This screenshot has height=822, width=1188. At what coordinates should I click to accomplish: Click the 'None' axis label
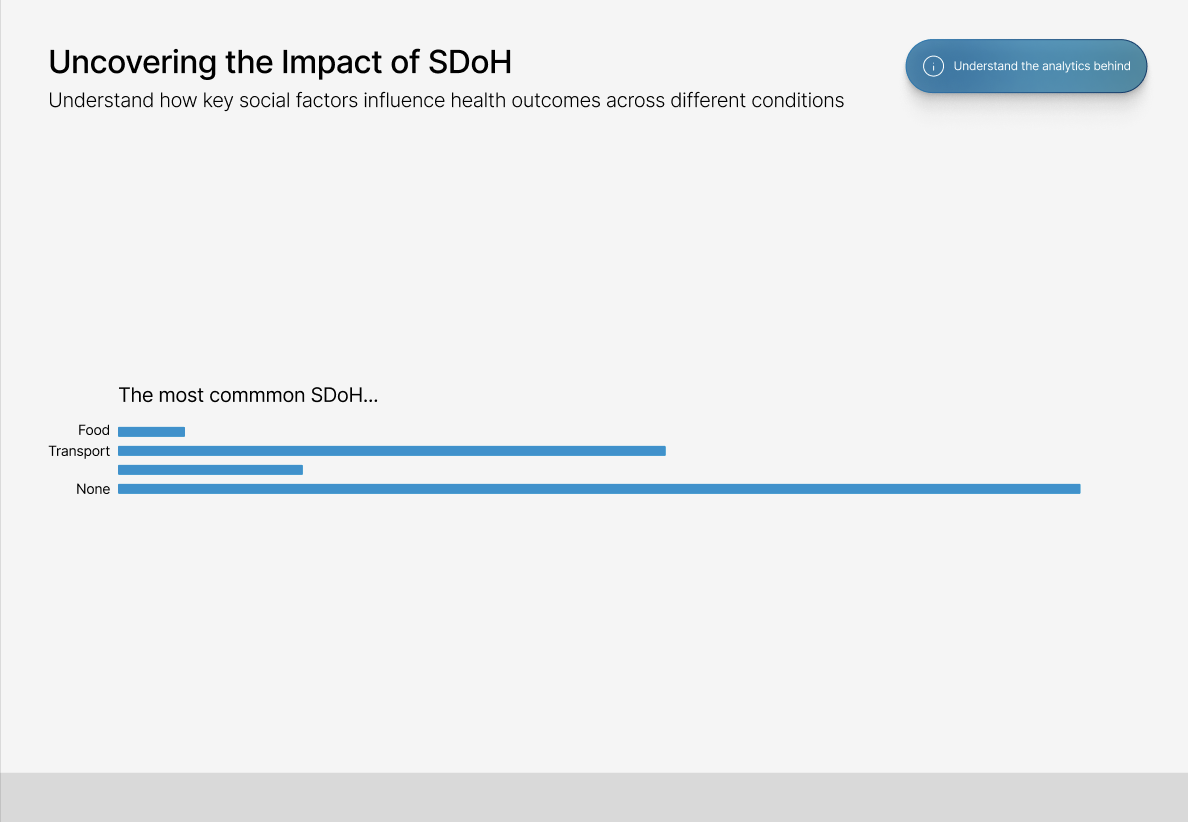tap(93, 489)
